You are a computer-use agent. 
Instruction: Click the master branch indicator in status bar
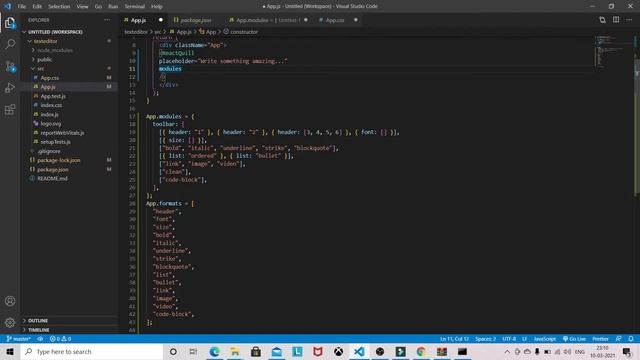pos(19,339)
